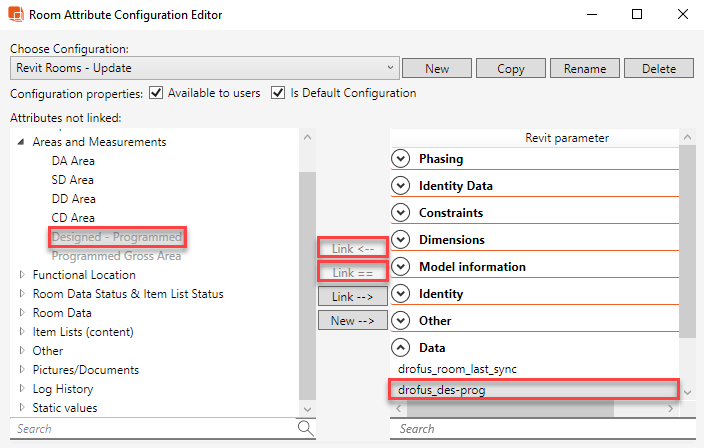Expand the Phasing group chevron

click(x=401, y=159)
